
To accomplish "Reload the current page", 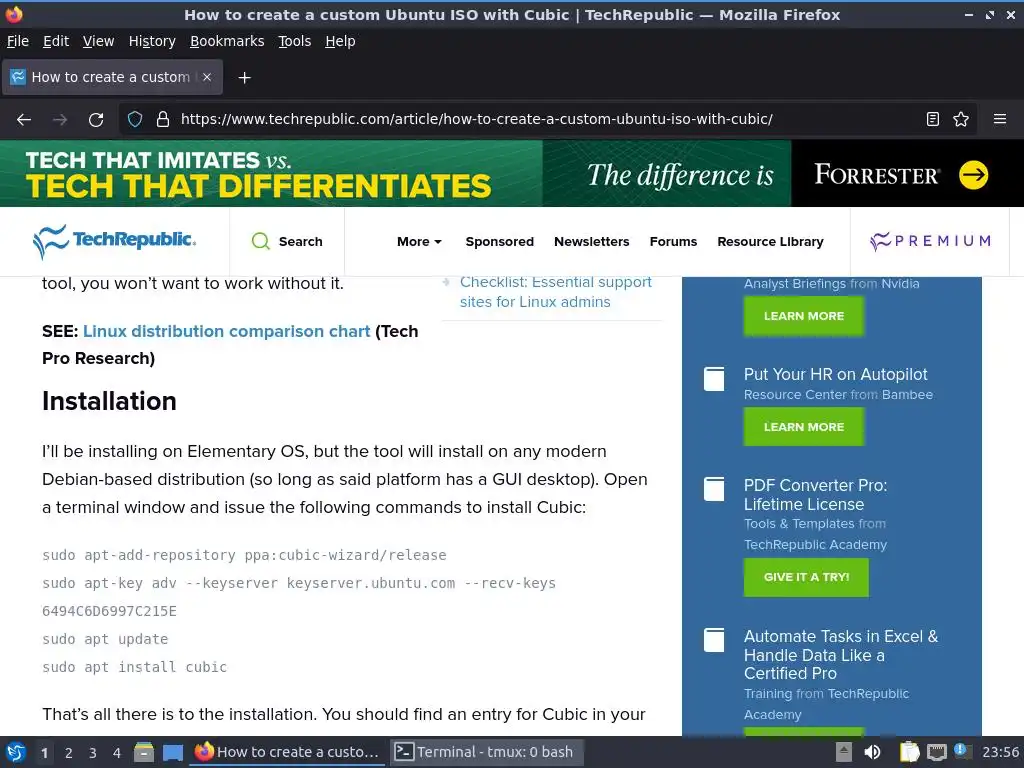I will tap(96, 120).
